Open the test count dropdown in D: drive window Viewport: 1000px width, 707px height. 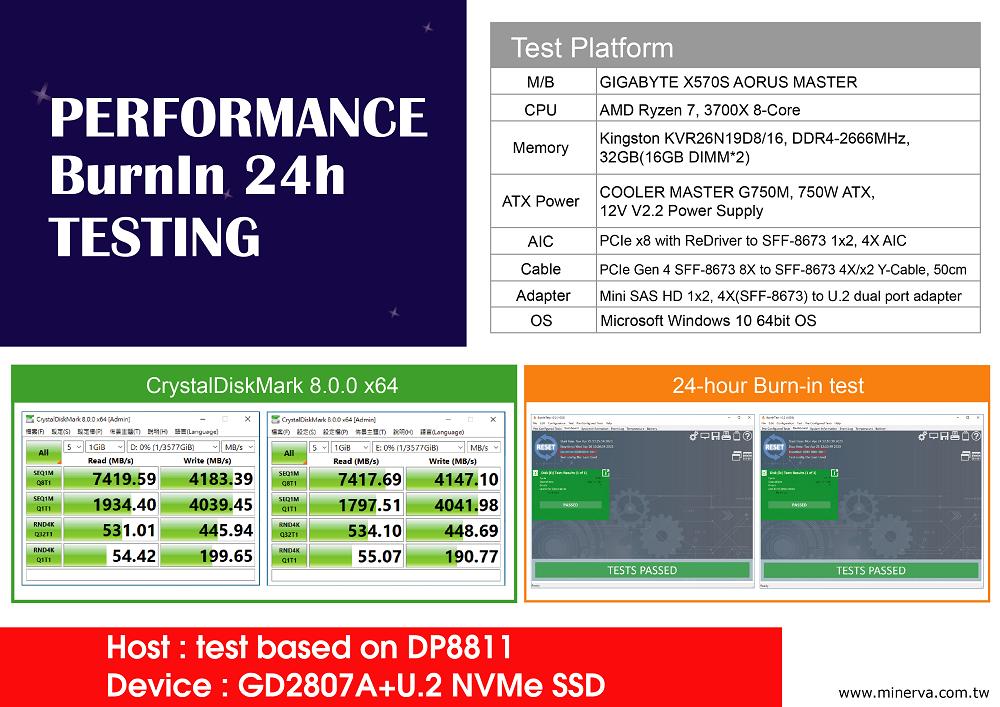(x=74, y=447)
